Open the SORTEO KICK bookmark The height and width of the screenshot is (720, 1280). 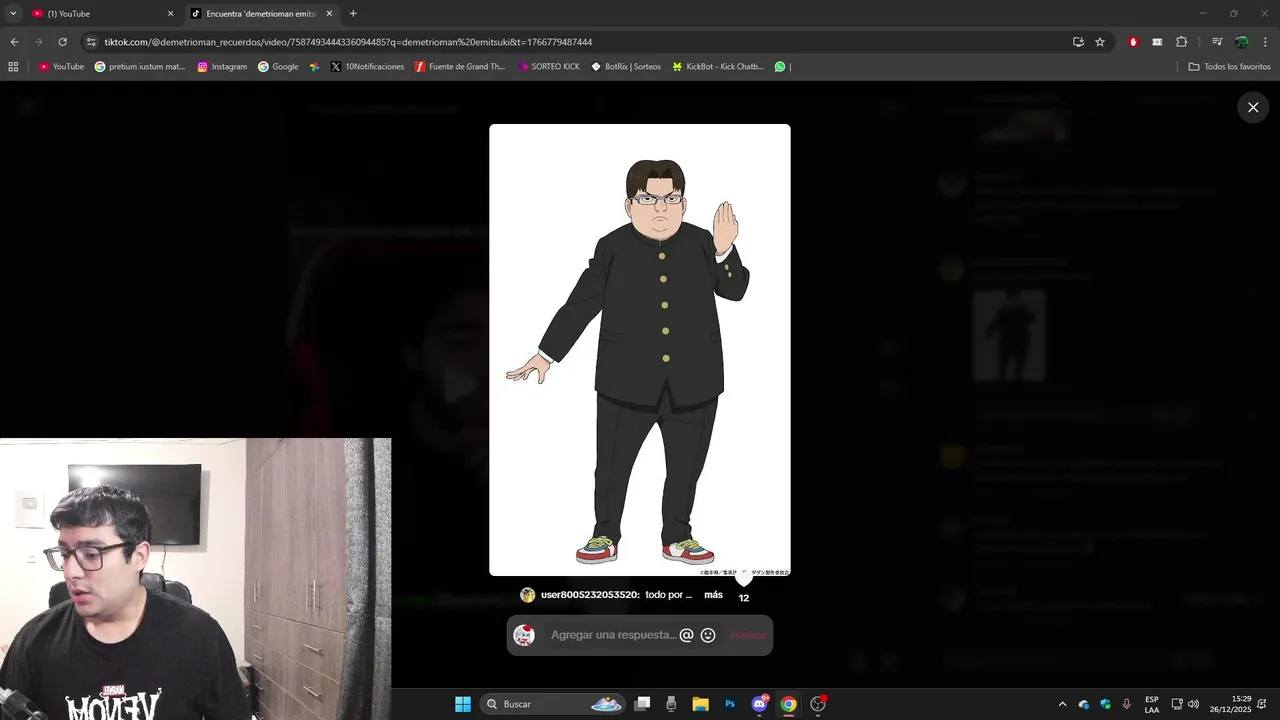[549, 67]
